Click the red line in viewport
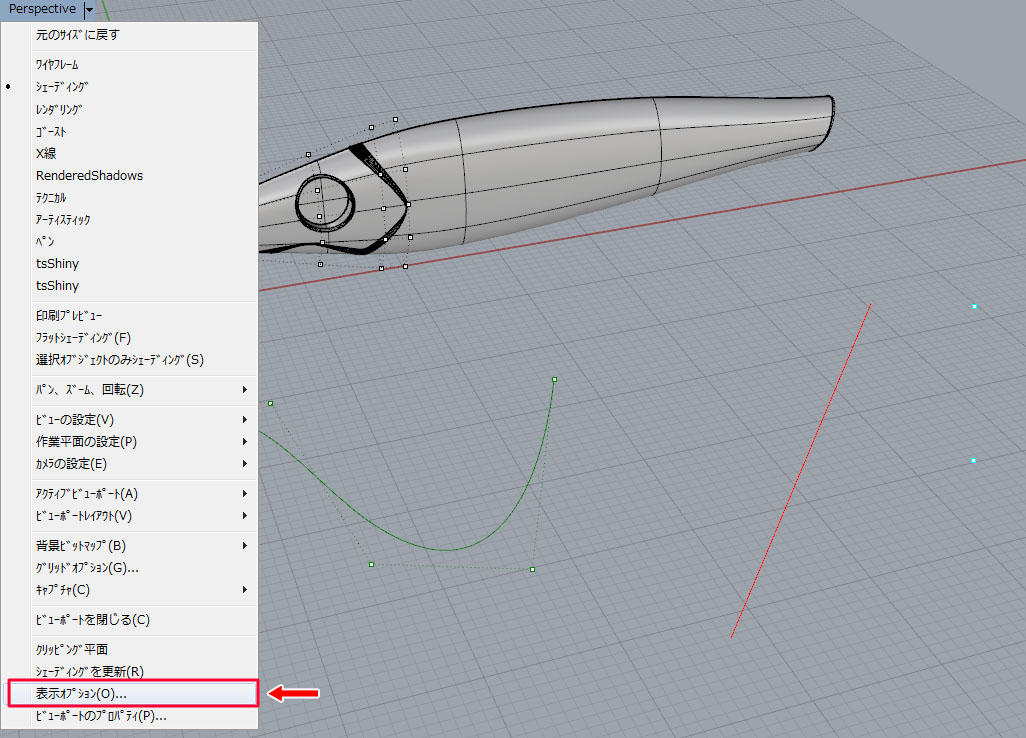Screen dimensions: 1026x738 click(x=801, y=470)
